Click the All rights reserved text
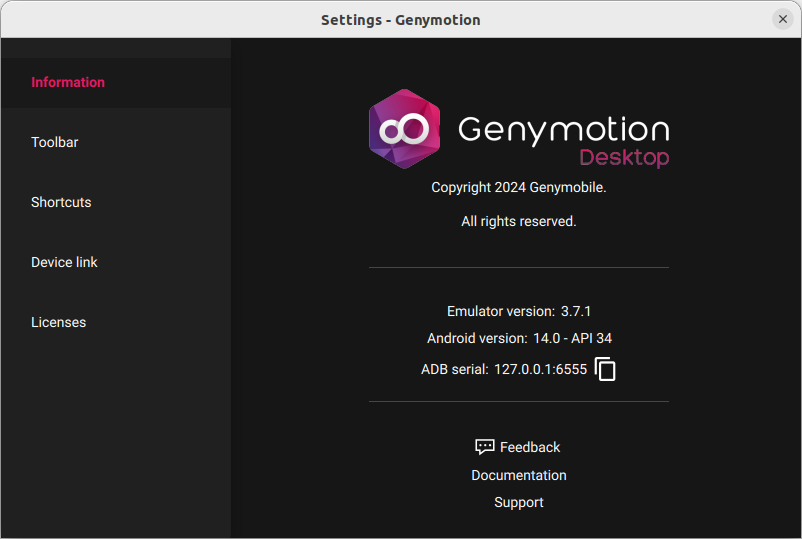This screenshot has width=802, height=539. pyautogui.click(x=519, y=221)
